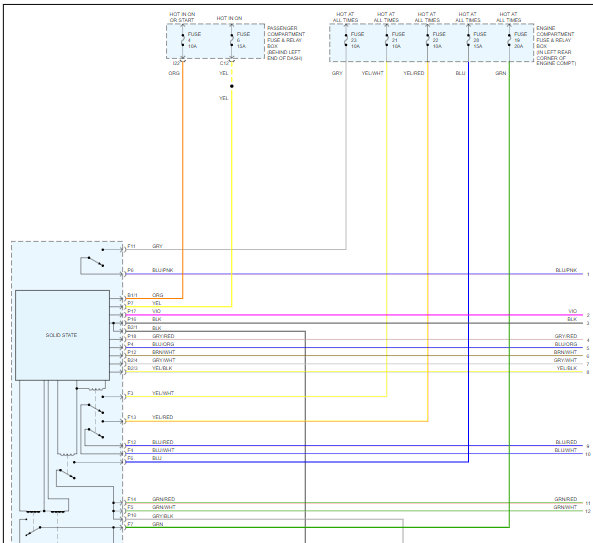
Task: Click the VIO label beside pin P17
Action: pos(157,311)
